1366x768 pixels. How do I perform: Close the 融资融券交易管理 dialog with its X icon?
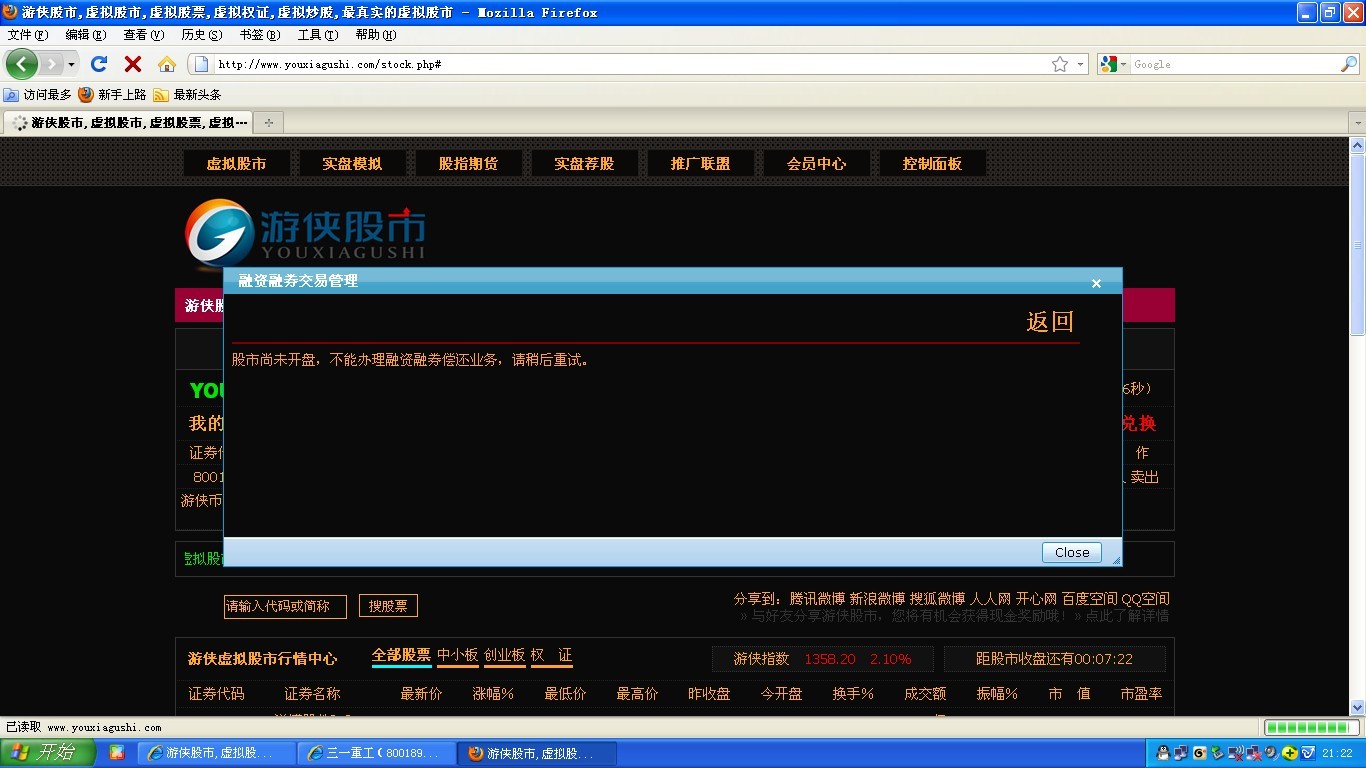[x=1096, y=283]
